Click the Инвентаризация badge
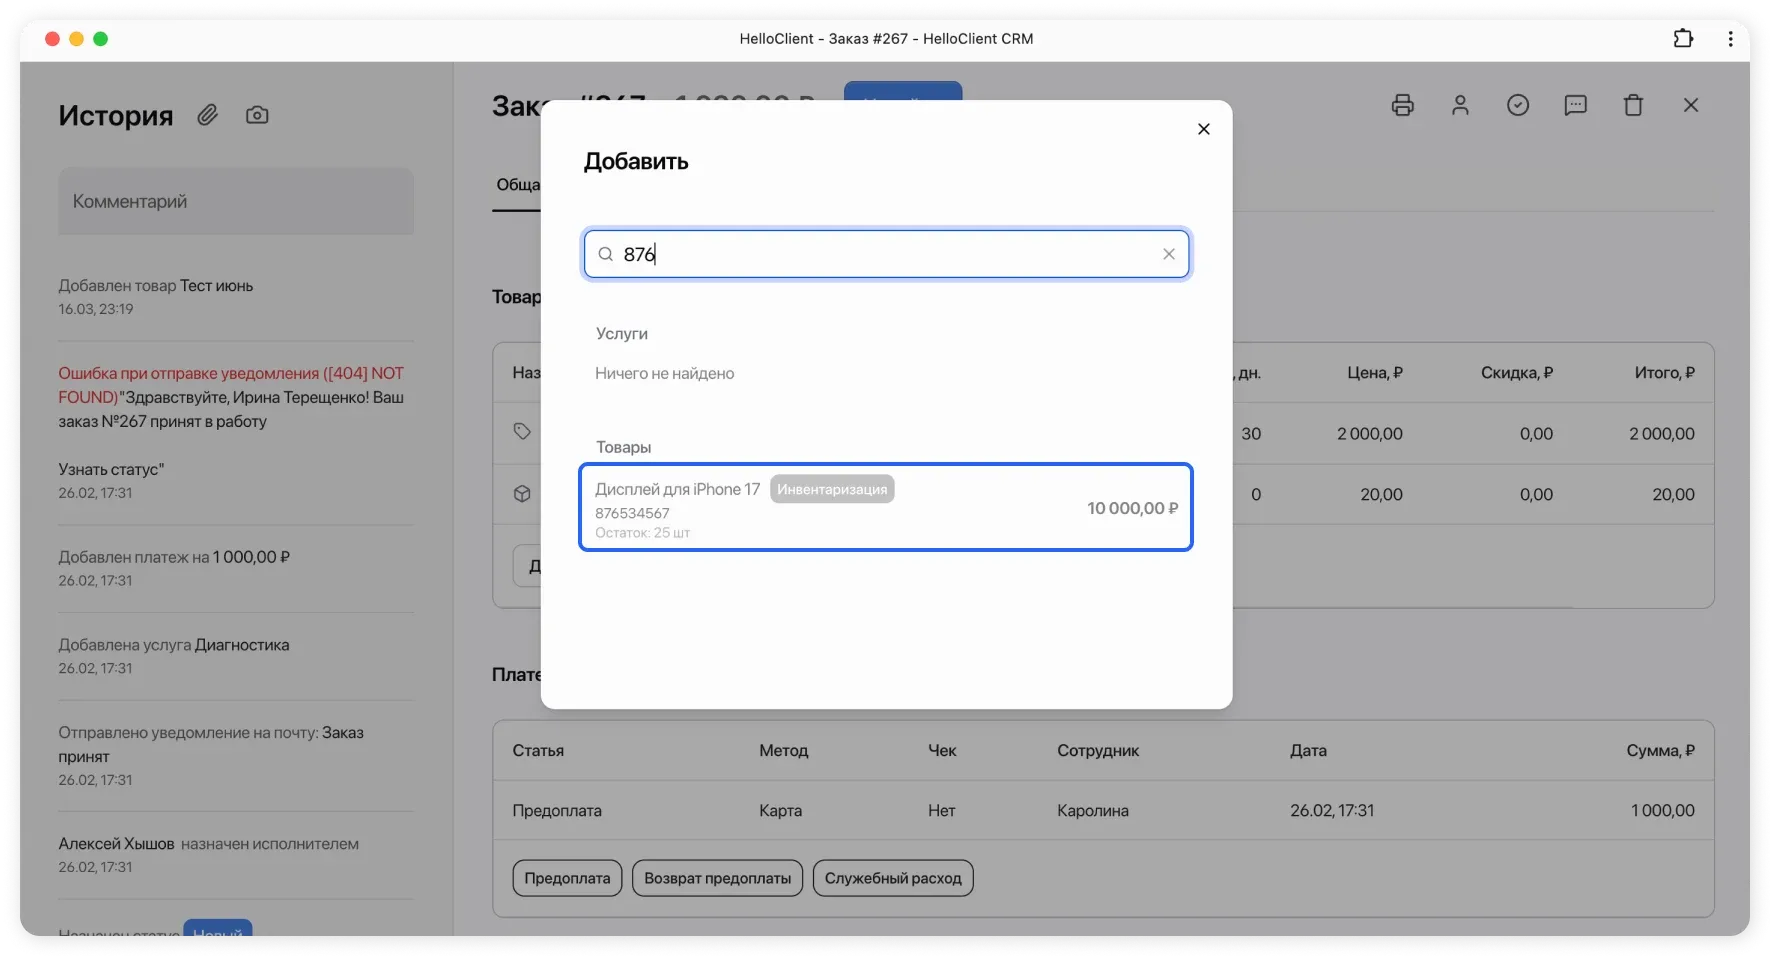The width and height of the screenshot is (1770, 956). click(x=832, y=489)
